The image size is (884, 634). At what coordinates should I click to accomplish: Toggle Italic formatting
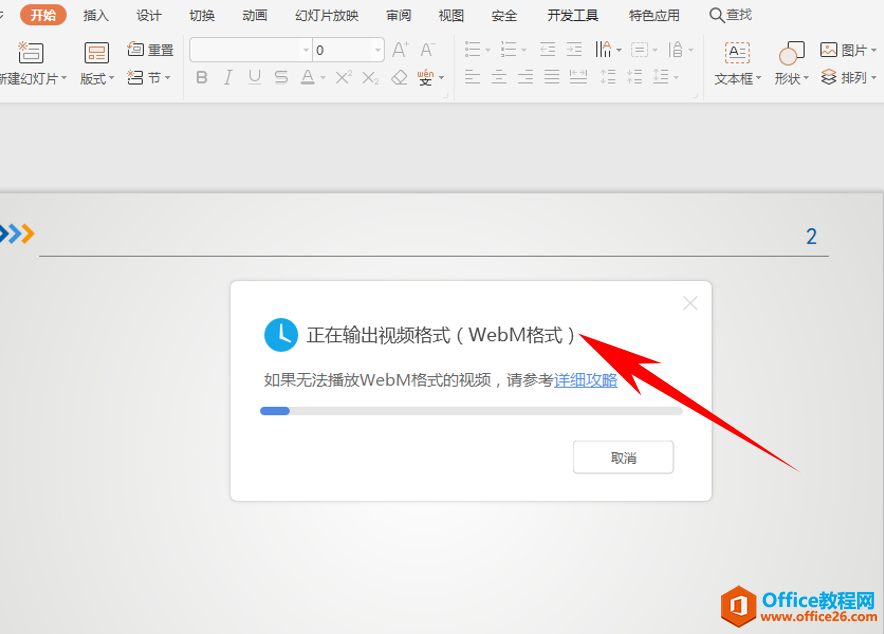[227, 77]
